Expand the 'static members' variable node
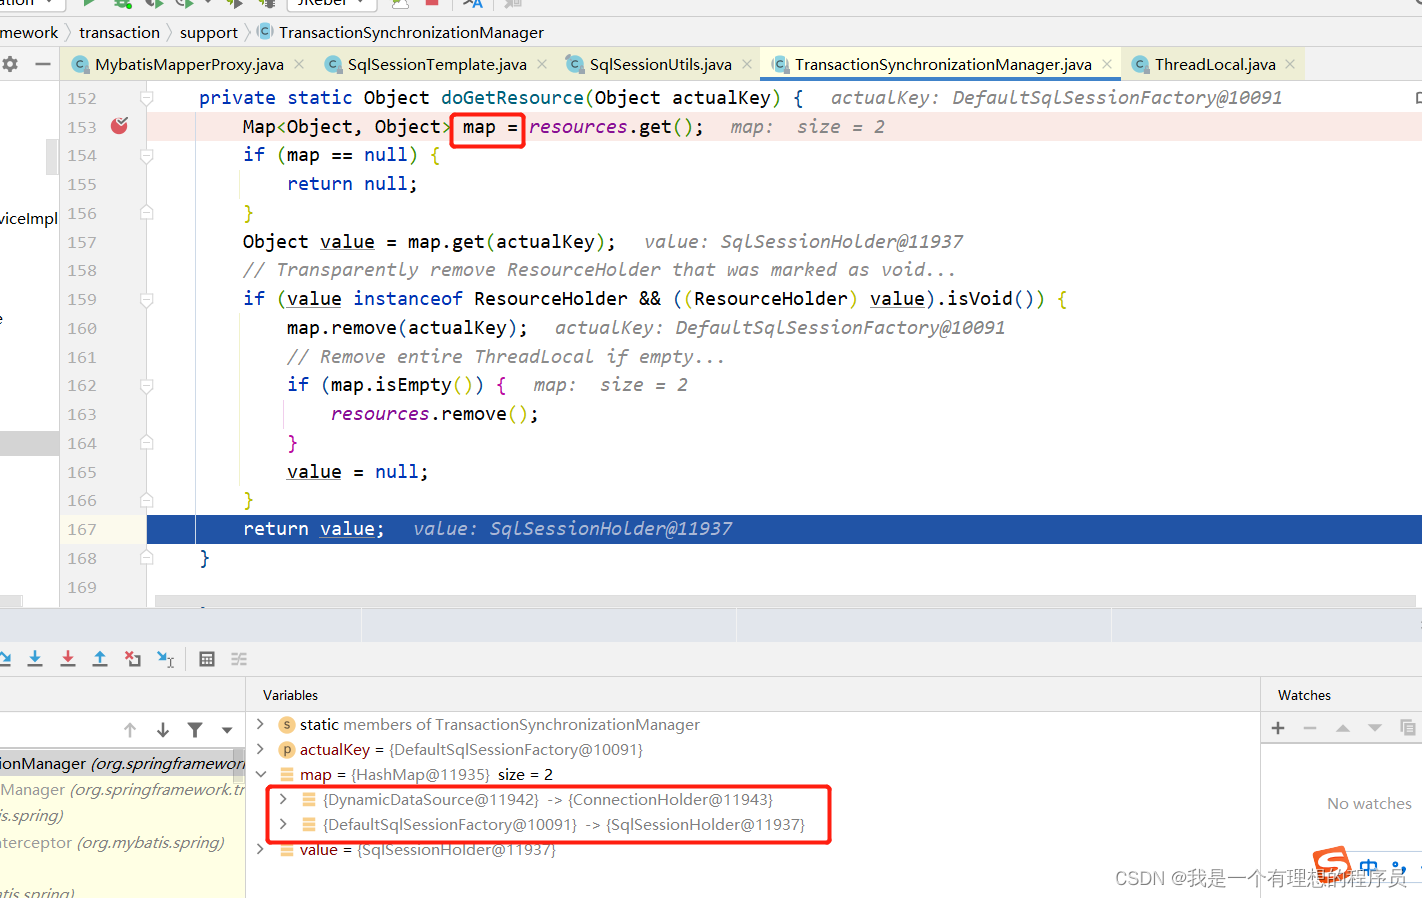This screenshot has height=898, width=1422. (x=260, y=724)
